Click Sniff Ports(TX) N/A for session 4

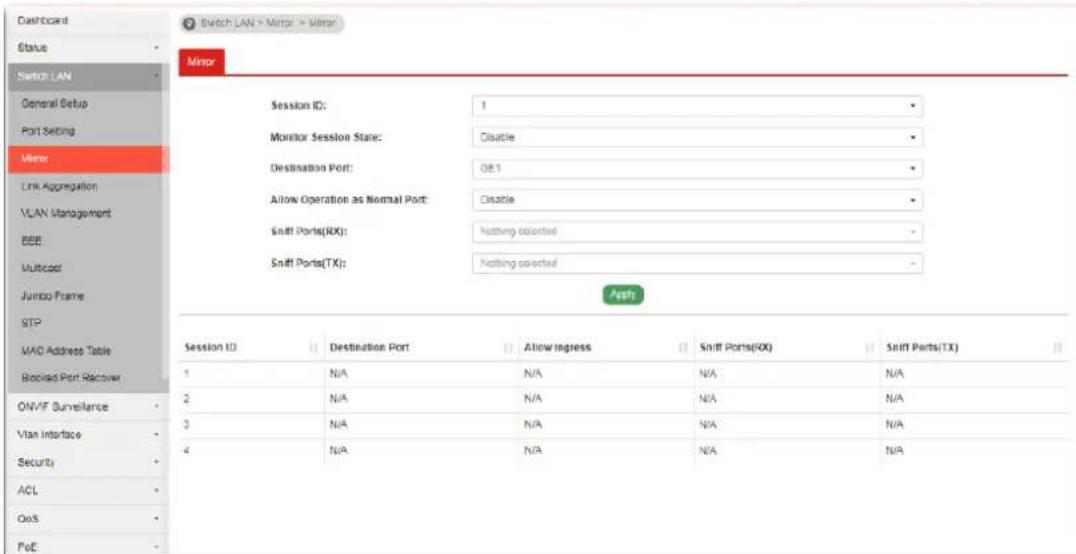(893, 451)
